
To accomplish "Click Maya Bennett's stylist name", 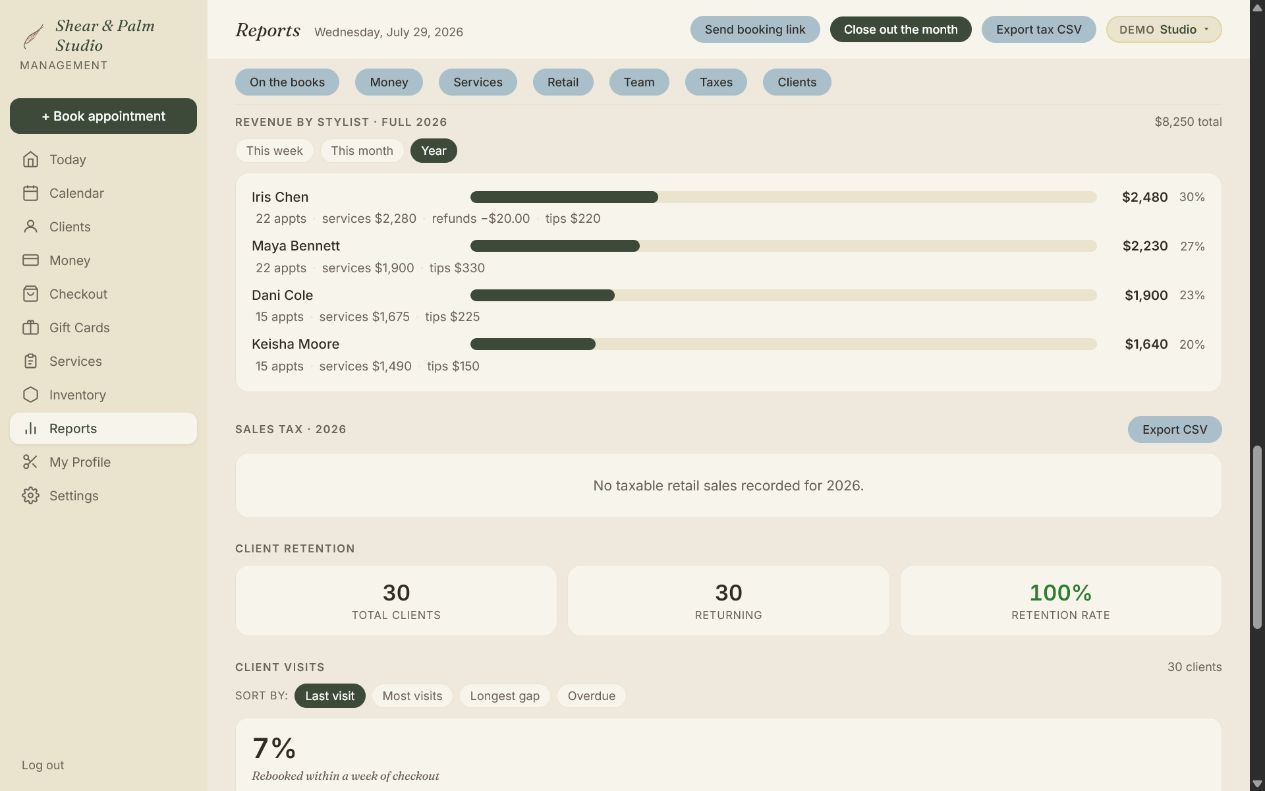I will (x=296, y=246).
